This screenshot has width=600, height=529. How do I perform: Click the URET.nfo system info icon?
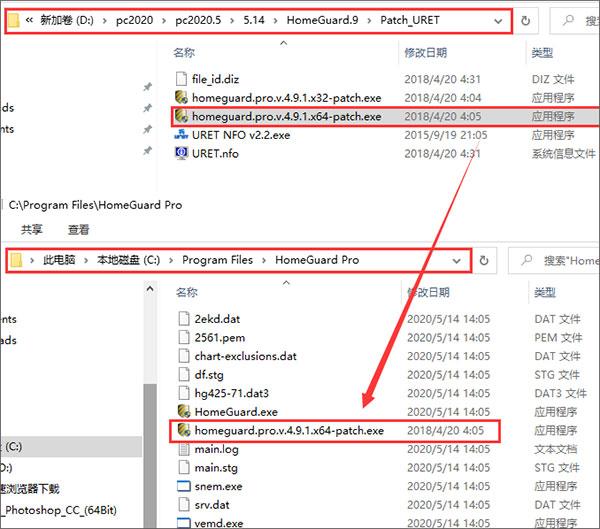click(x=181, y=153)
